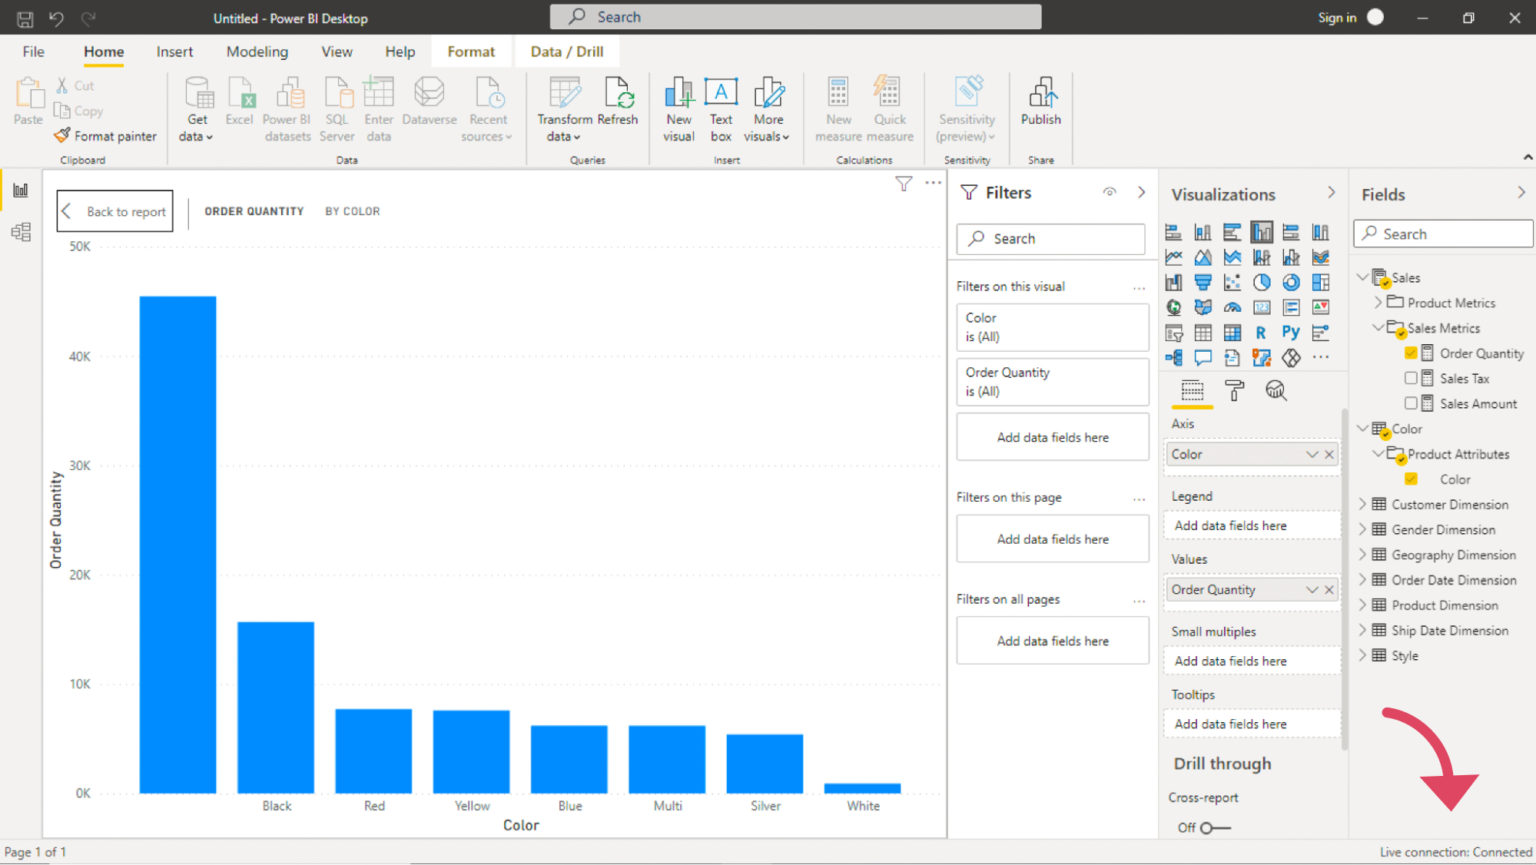Open the Format paint roller tab
Viewport: 1536px width, 865px height.
[1234, 391]
